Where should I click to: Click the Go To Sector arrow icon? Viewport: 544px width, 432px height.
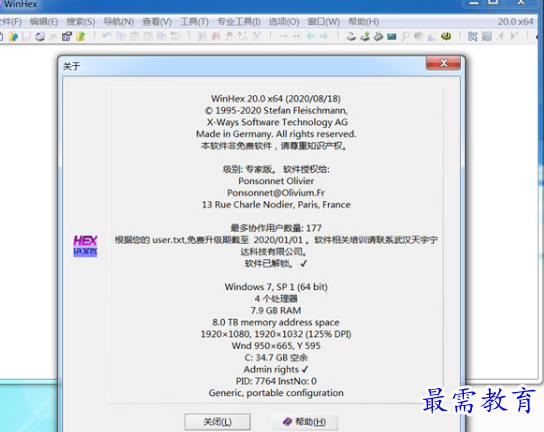297,36
